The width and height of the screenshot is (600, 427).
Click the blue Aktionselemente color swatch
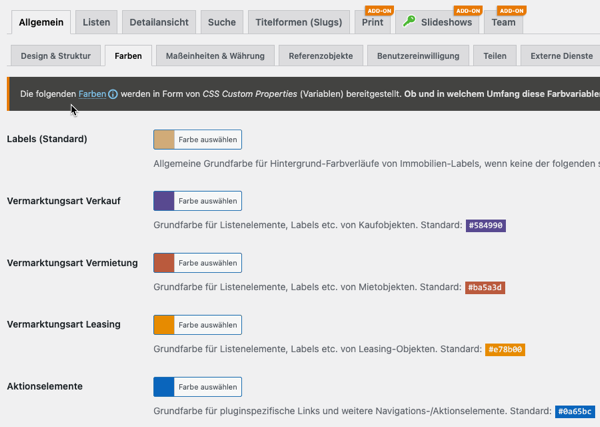pyautogui.click(x=164, y=387)
